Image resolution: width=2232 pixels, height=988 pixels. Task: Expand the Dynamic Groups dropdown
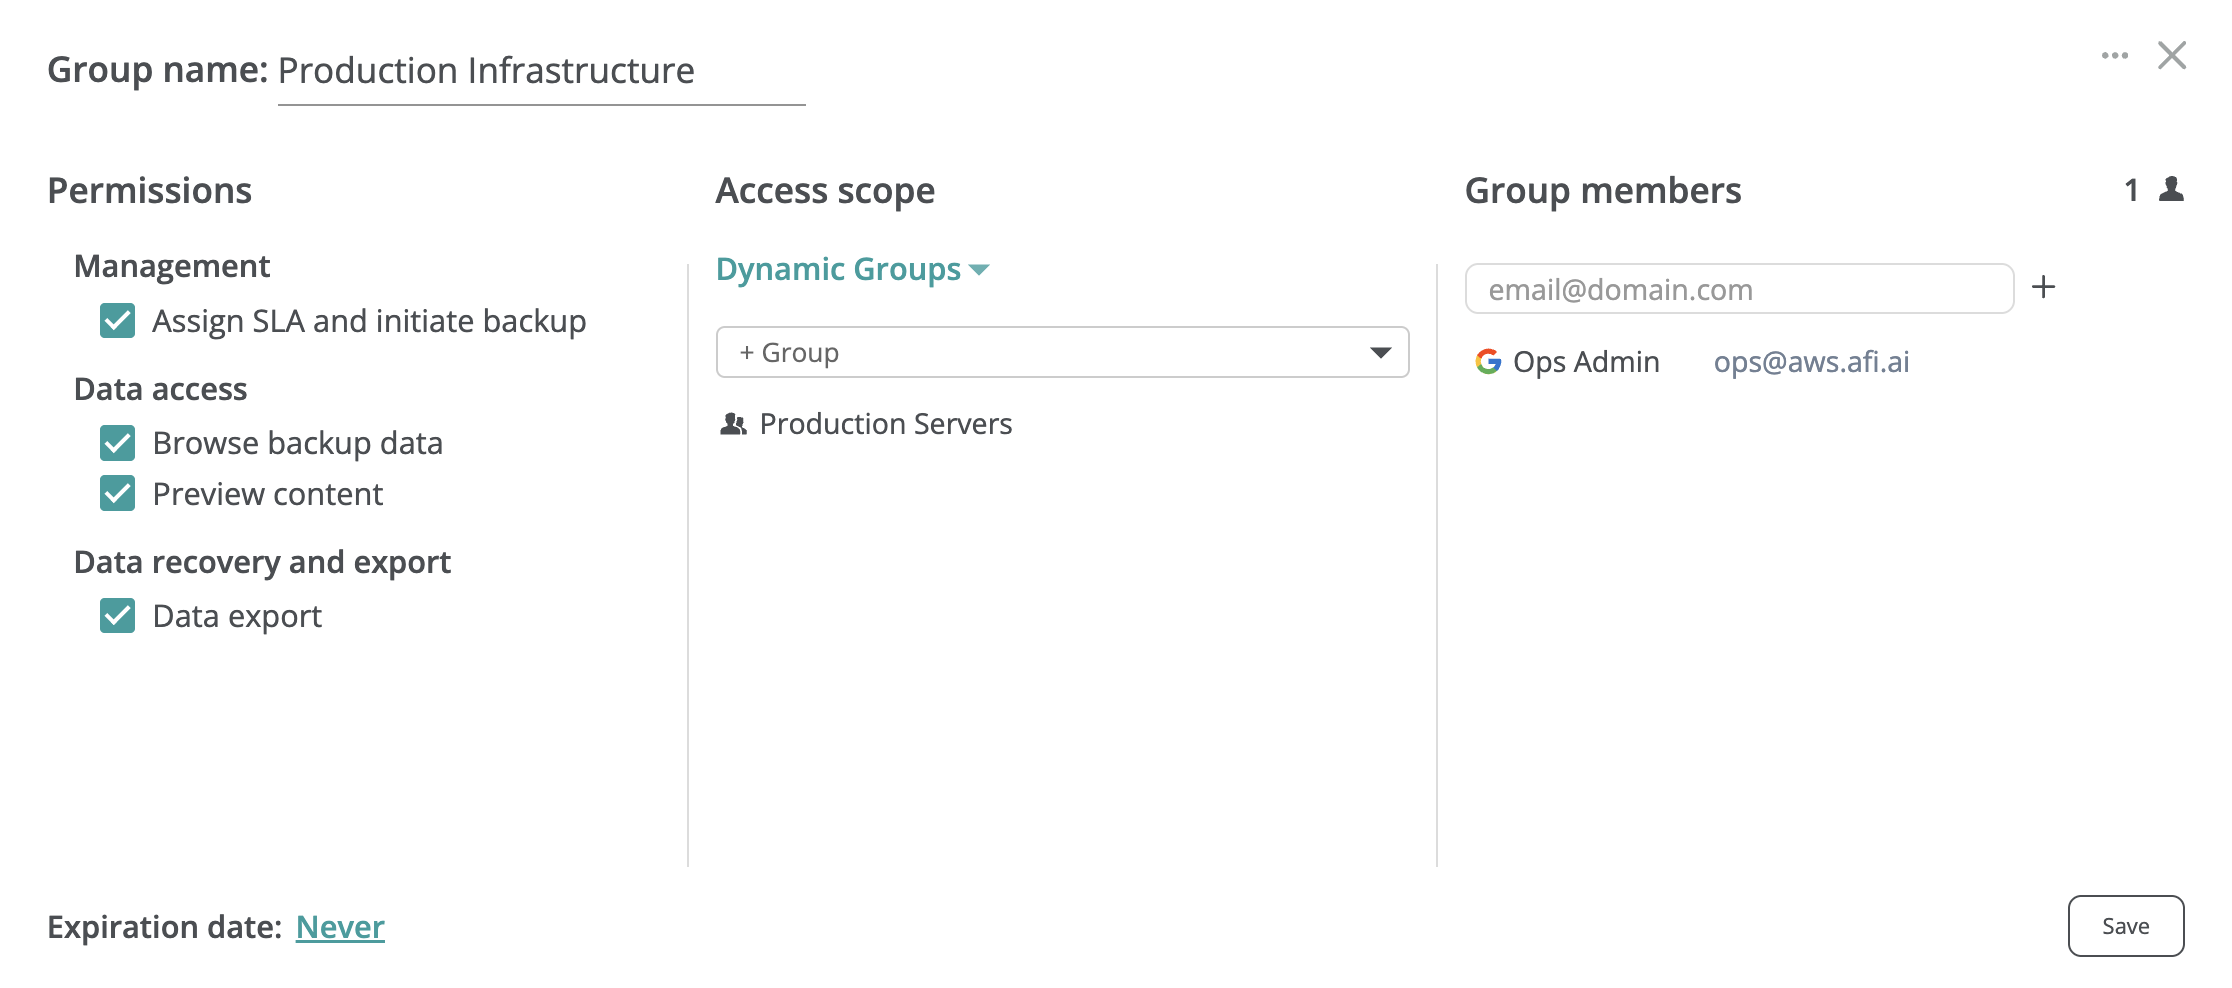pos(852,269)
